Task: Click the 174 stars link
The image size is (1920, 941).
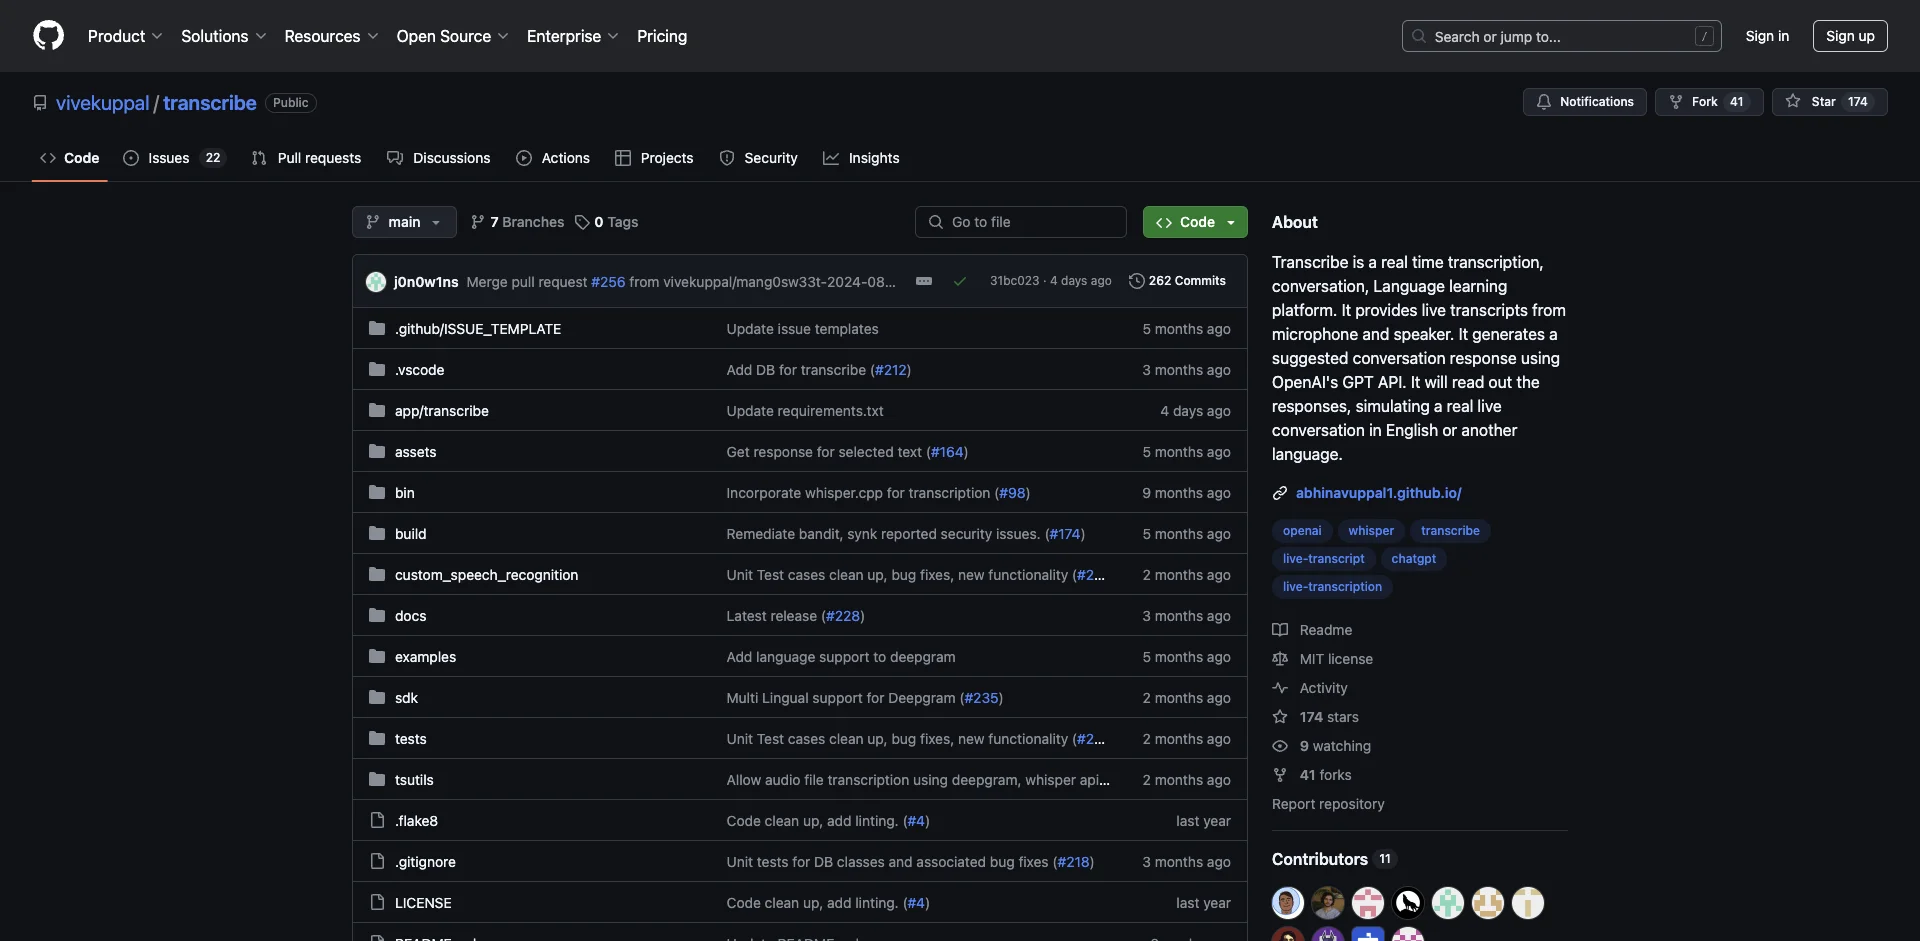Action: pos(1315,717)
